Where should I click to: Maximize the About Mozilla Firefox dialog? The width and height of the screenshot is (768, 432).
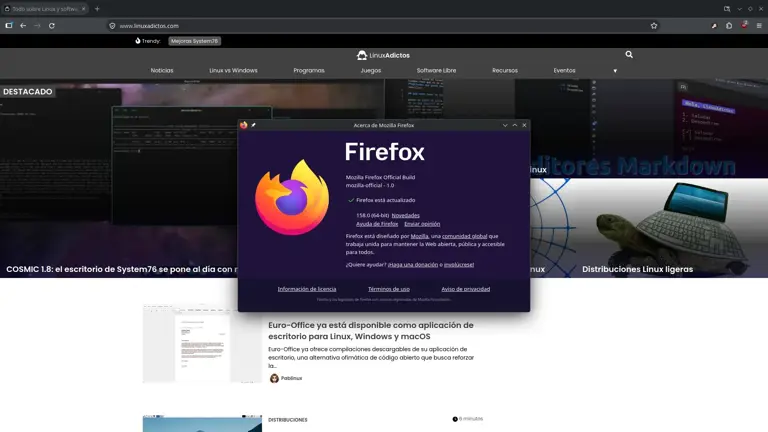pyautogui.click(x=515, y=125)
